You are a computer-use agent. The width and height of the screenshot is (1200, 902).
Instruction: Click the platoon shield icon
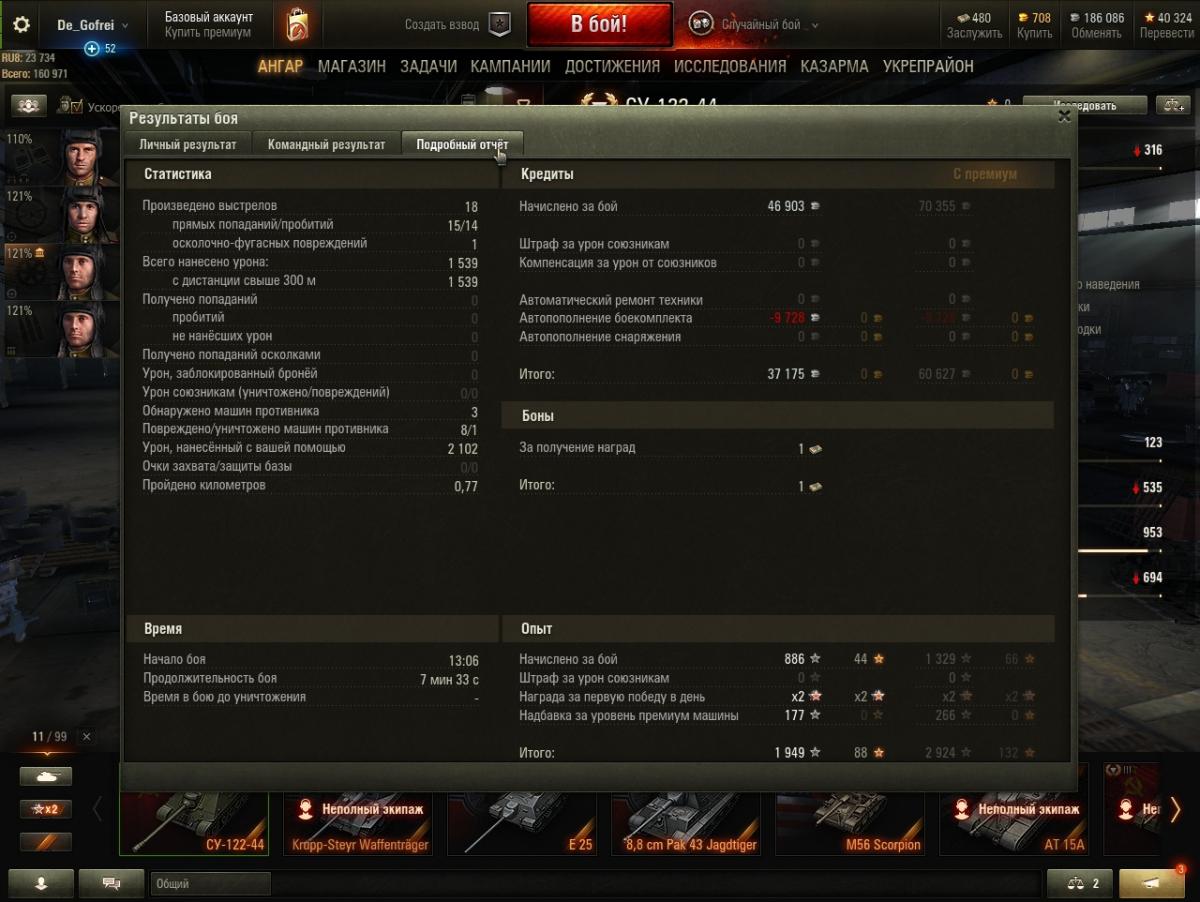coord(498,25)
